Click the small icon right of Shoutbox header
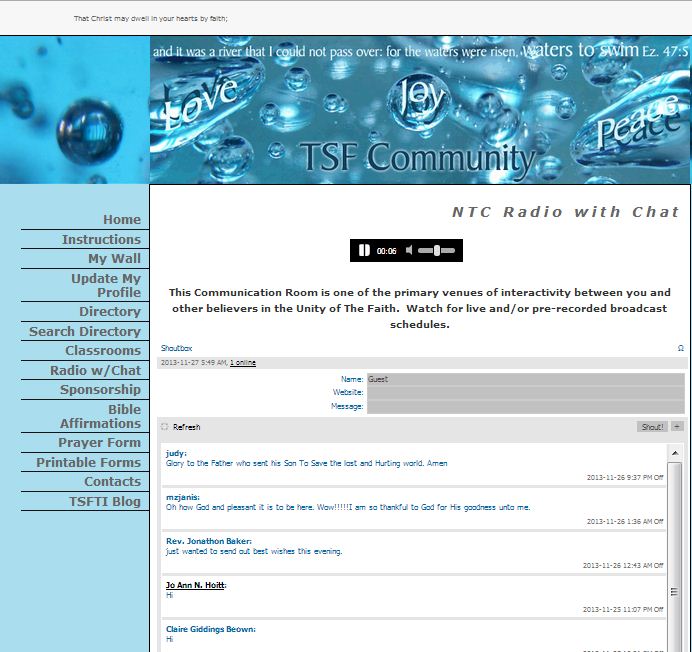This screenshot has height=652, width=692. point(681,348)
